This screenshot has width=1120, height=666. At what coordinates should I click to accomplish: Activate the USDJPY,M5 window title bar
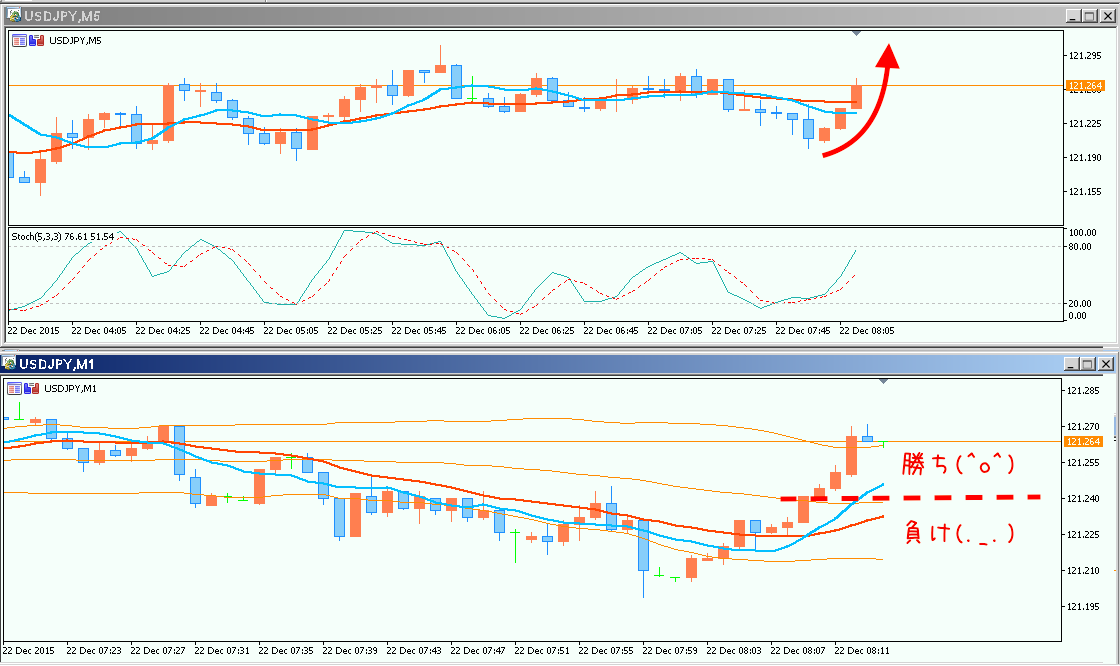pyautogui.click(x=500, y=15)
